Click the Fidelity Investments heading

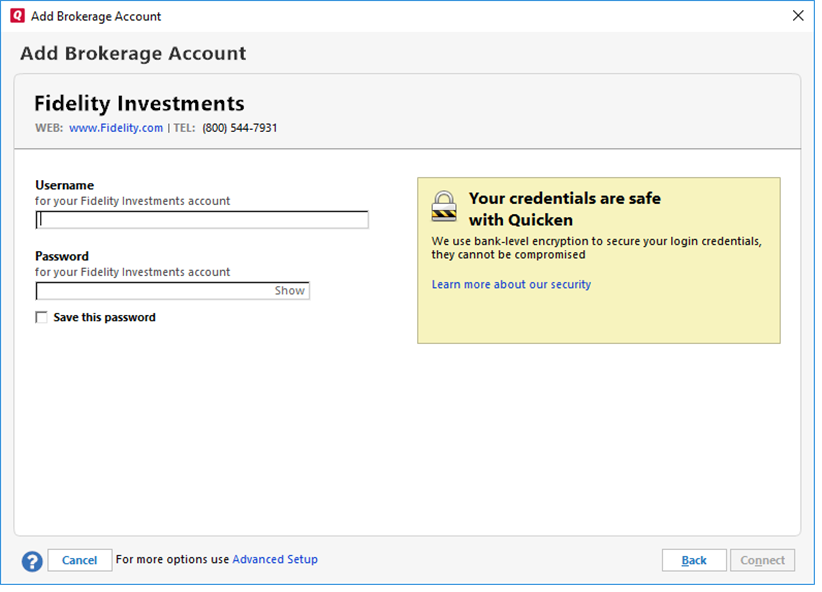point(139,104)
